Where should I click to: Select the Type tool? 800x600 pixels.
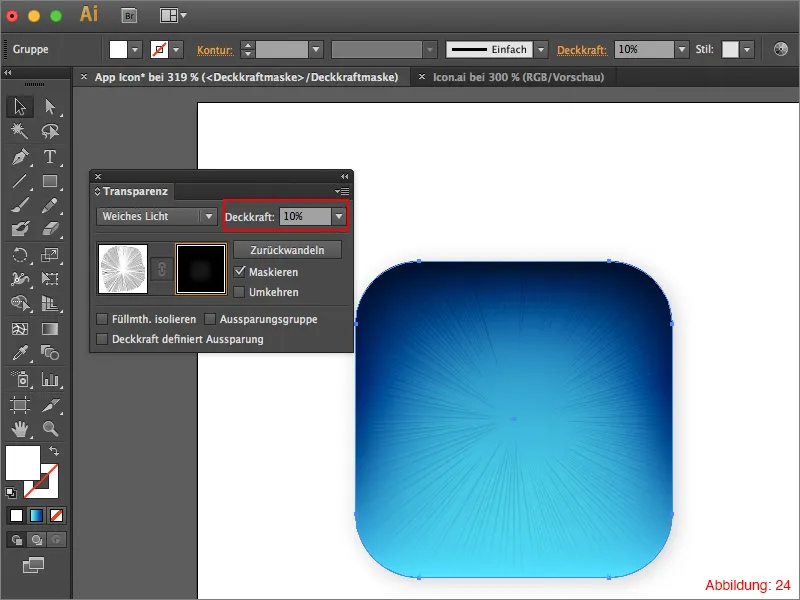(49, 156)
